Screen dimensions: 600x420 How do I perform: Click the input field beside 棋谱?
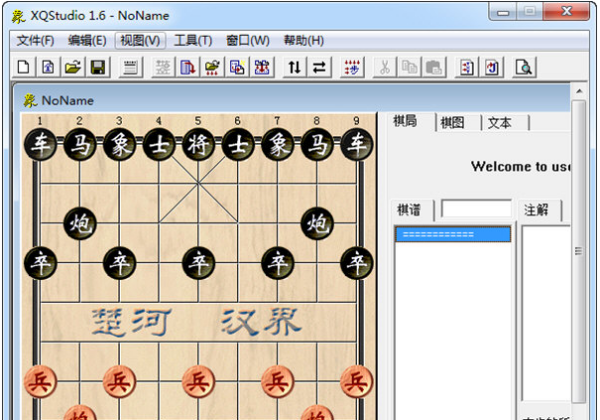coord(476,209)
